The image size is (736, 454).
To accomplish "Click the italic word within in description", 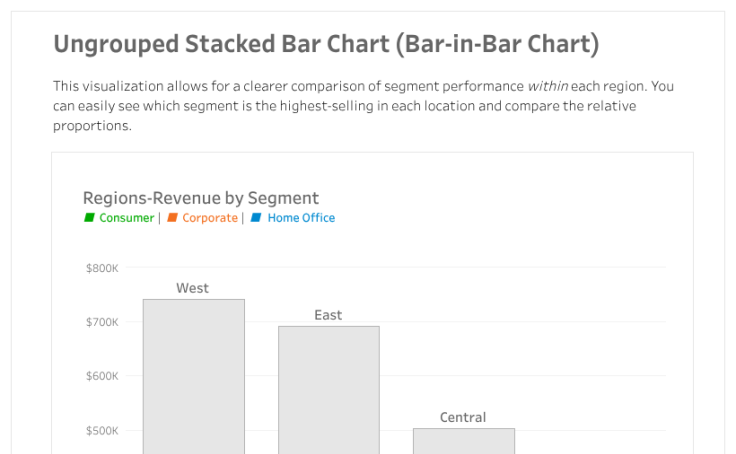I will (547, 87).
